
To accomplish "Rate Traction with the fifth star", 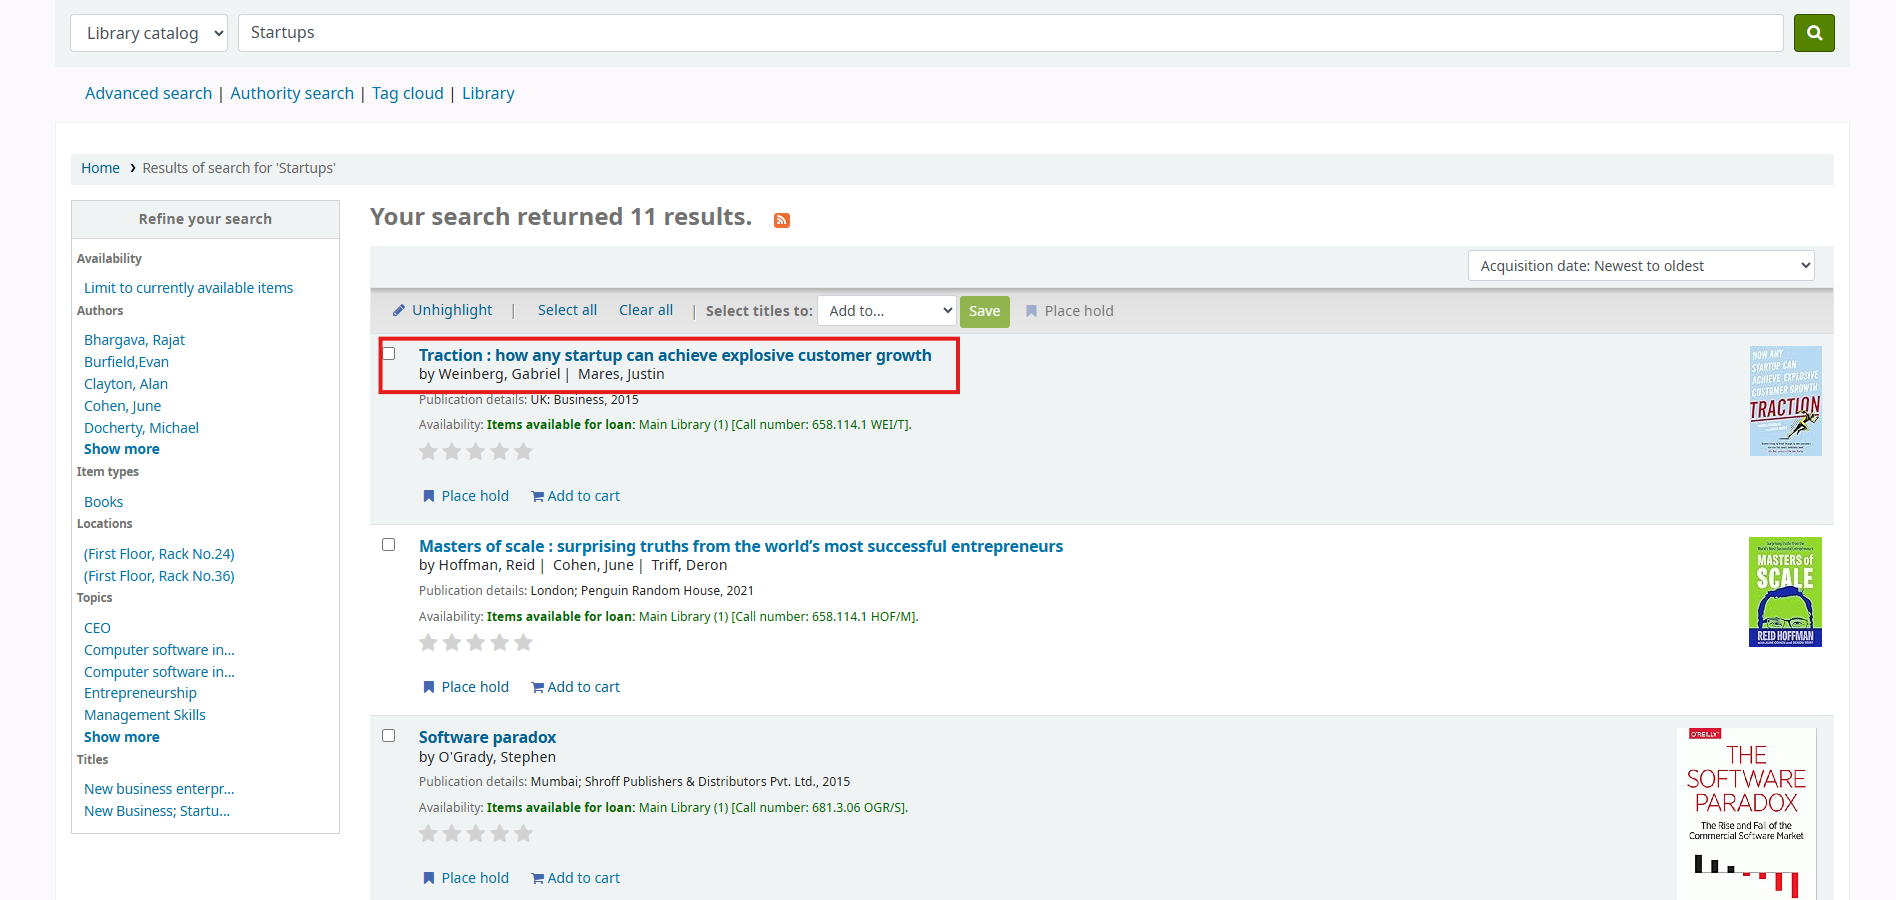I will 523,452.
